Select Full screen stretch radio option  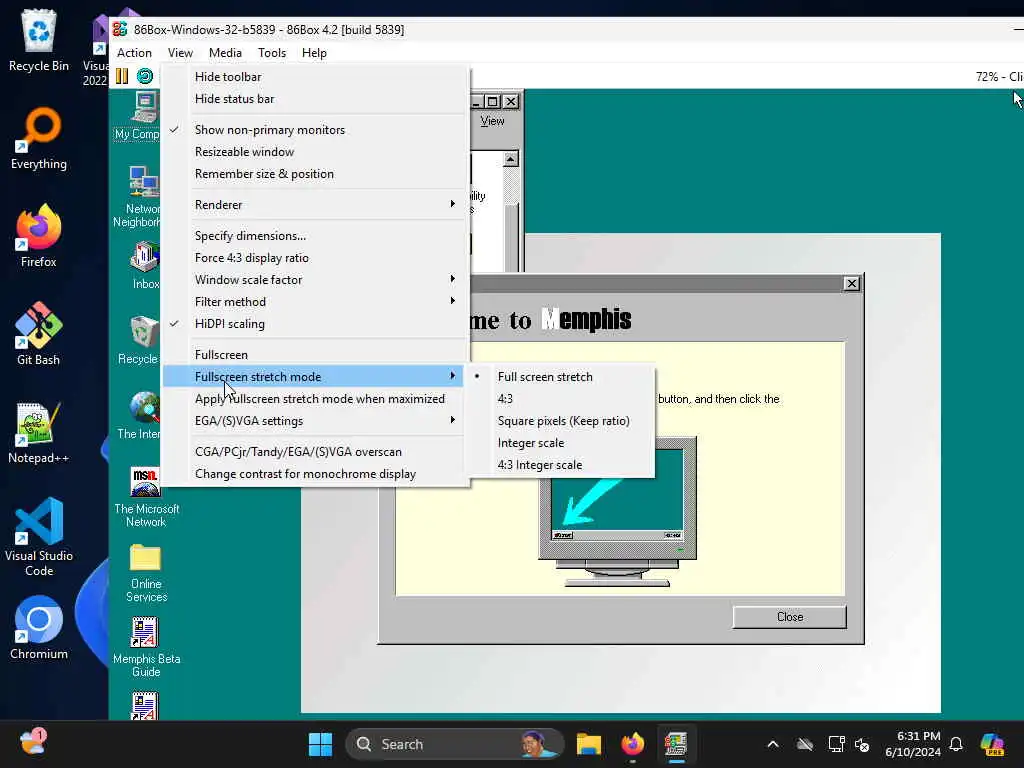560,376
